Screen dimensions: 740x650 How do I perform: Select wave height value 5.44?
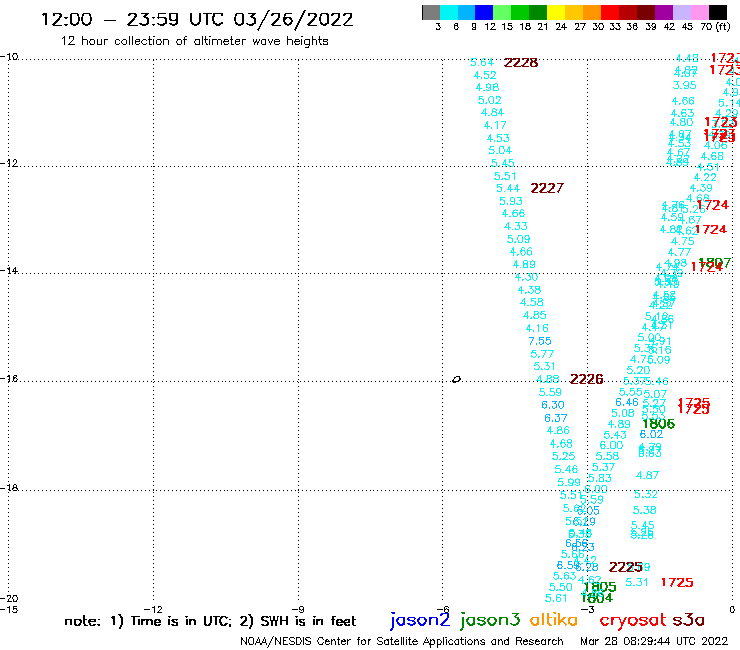[508, 188]
